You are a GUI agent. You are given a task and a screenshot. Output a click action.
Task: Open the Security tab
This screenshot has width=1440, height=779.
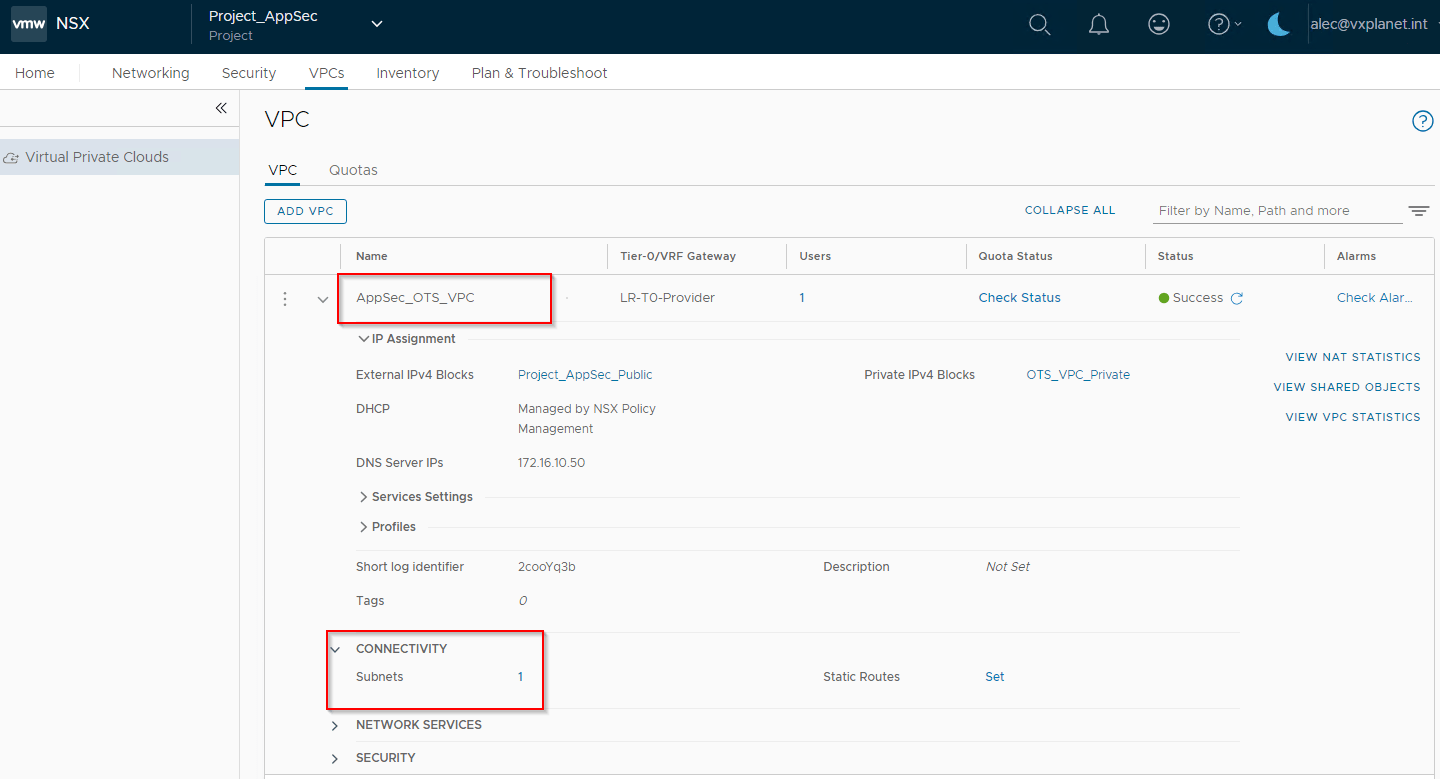coord(249,73)
